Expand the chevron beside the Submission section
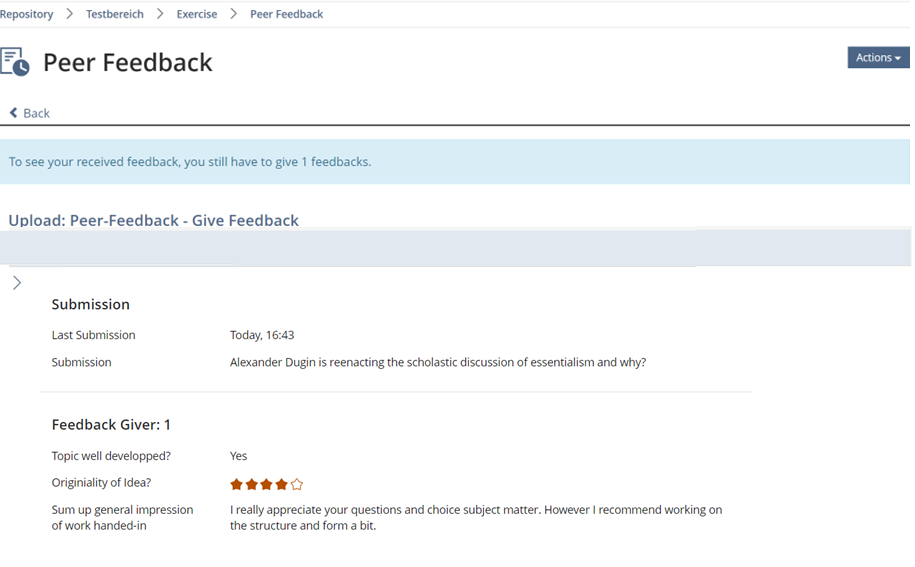915x567 pixels. point(17,283)
